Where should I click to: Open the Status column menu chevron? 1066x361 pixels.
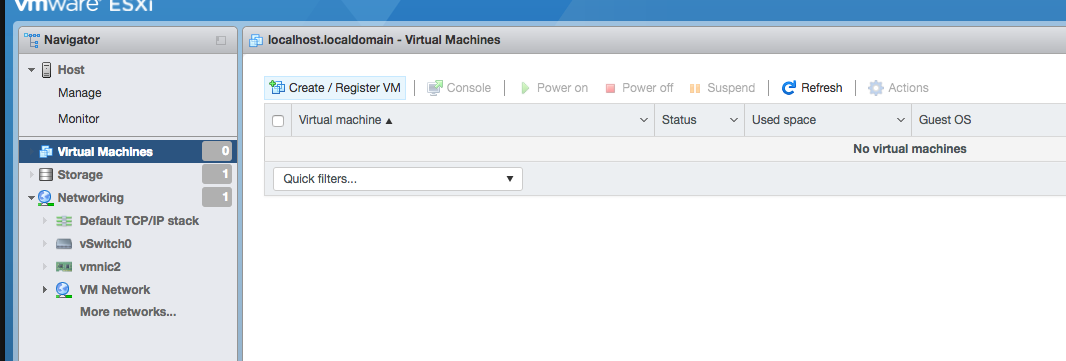[x=734, y=120]
